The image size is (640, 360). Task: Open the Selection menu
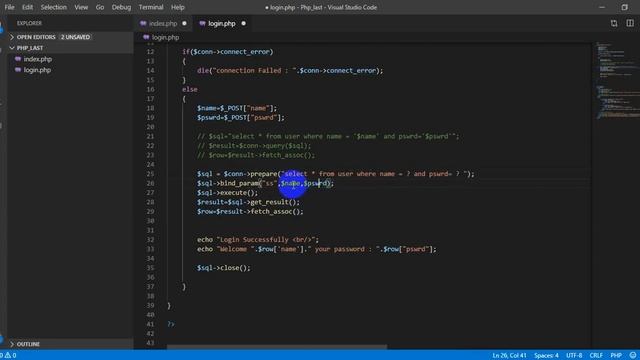point(53,7)
